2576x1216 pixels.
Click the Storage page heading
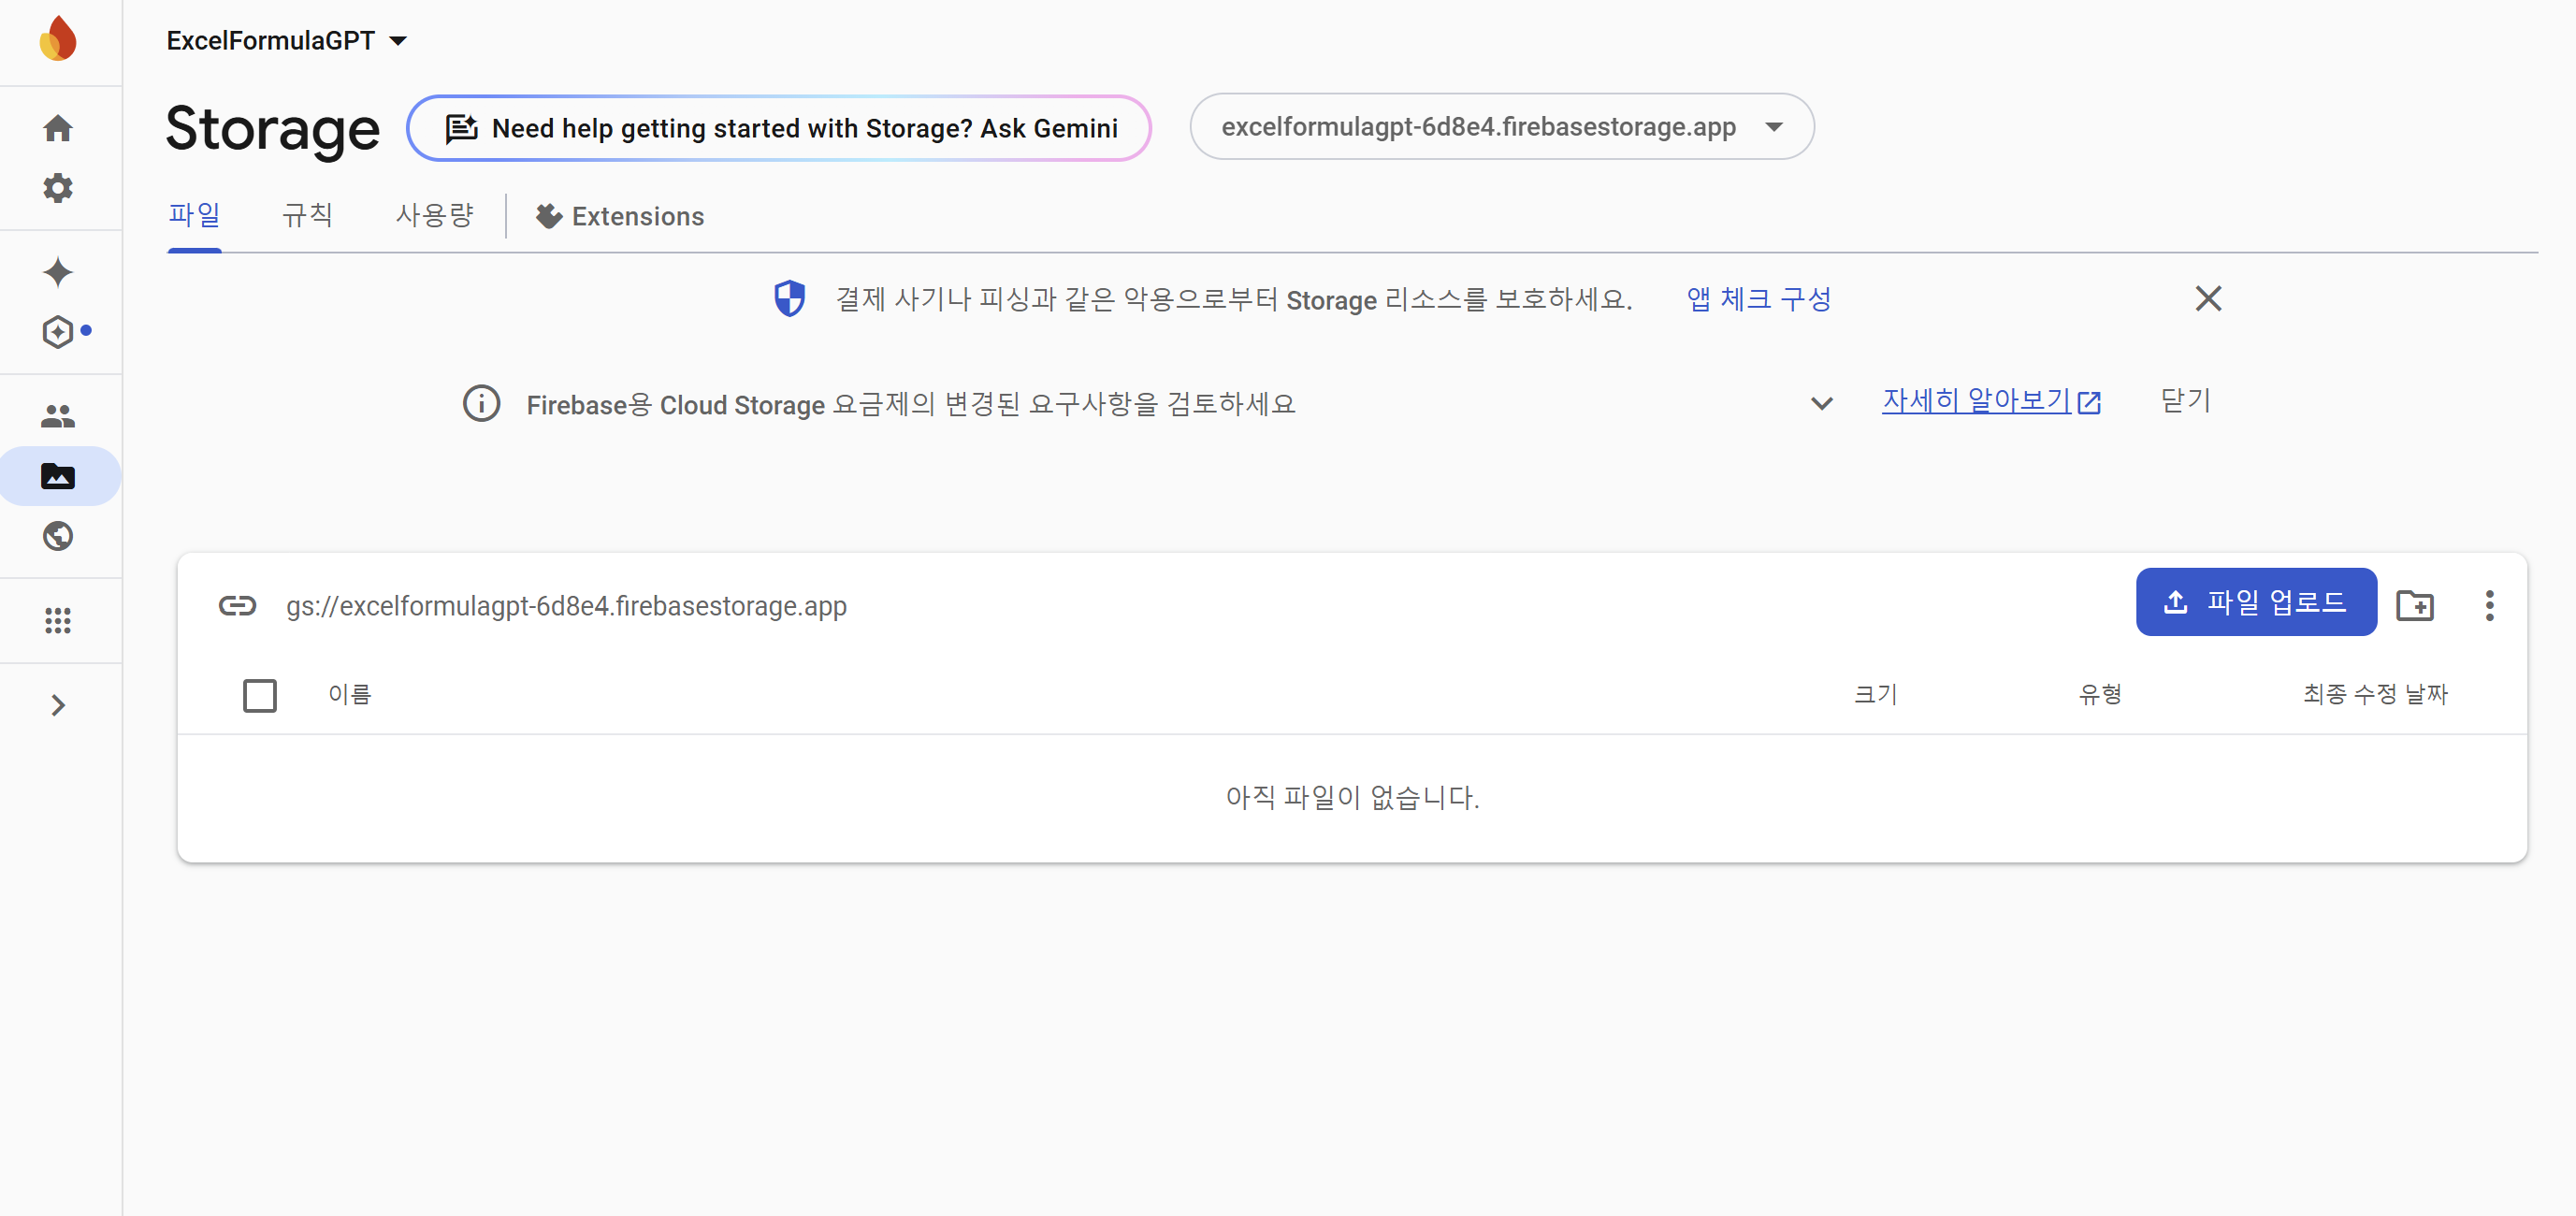coord(272,129)
